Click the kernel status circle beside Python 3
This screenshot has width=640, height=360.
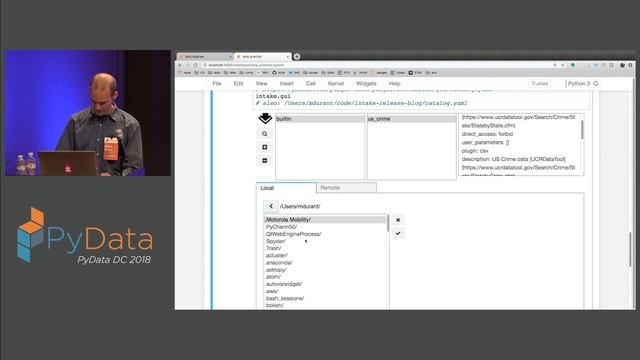pos(596,84)
